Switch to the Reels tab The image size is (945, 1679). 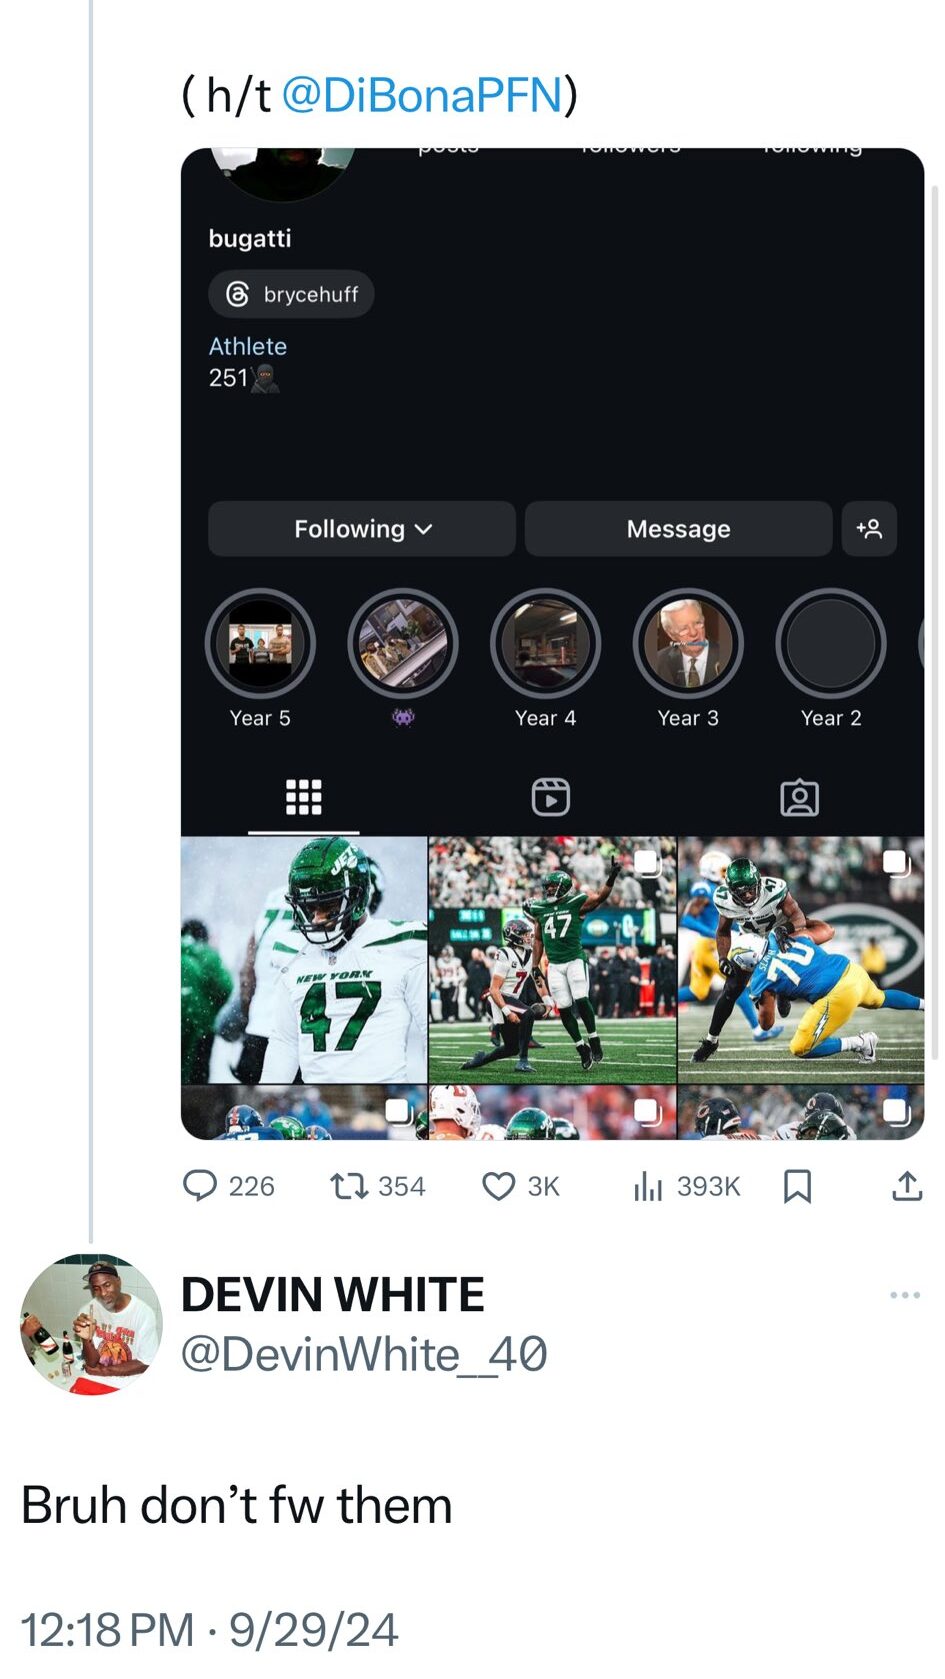coord(550,797)
